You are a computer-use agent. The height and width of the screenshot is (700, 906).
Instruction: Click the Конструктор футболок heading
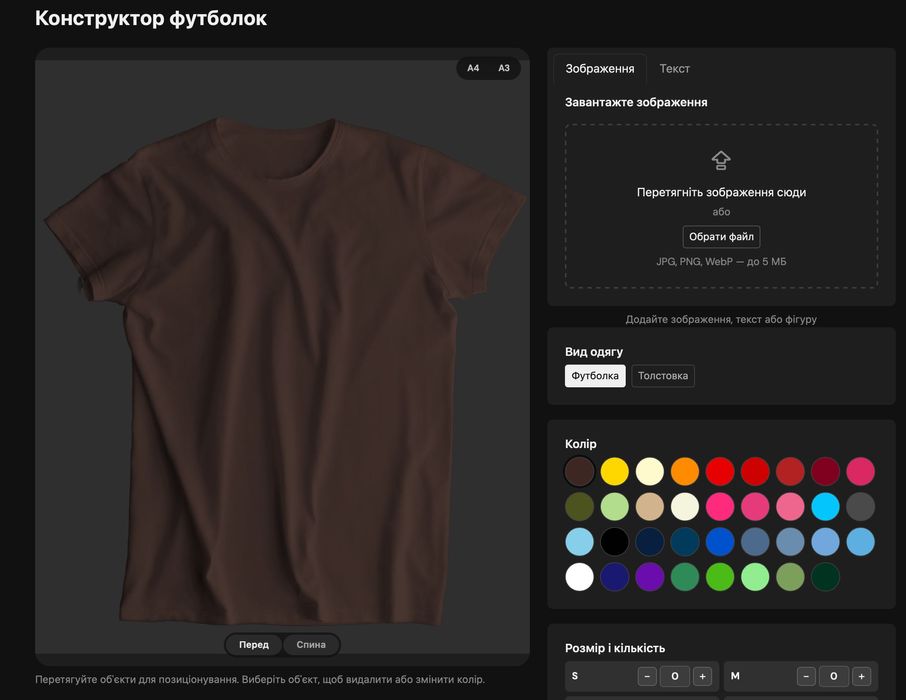(x=151, y=18)
